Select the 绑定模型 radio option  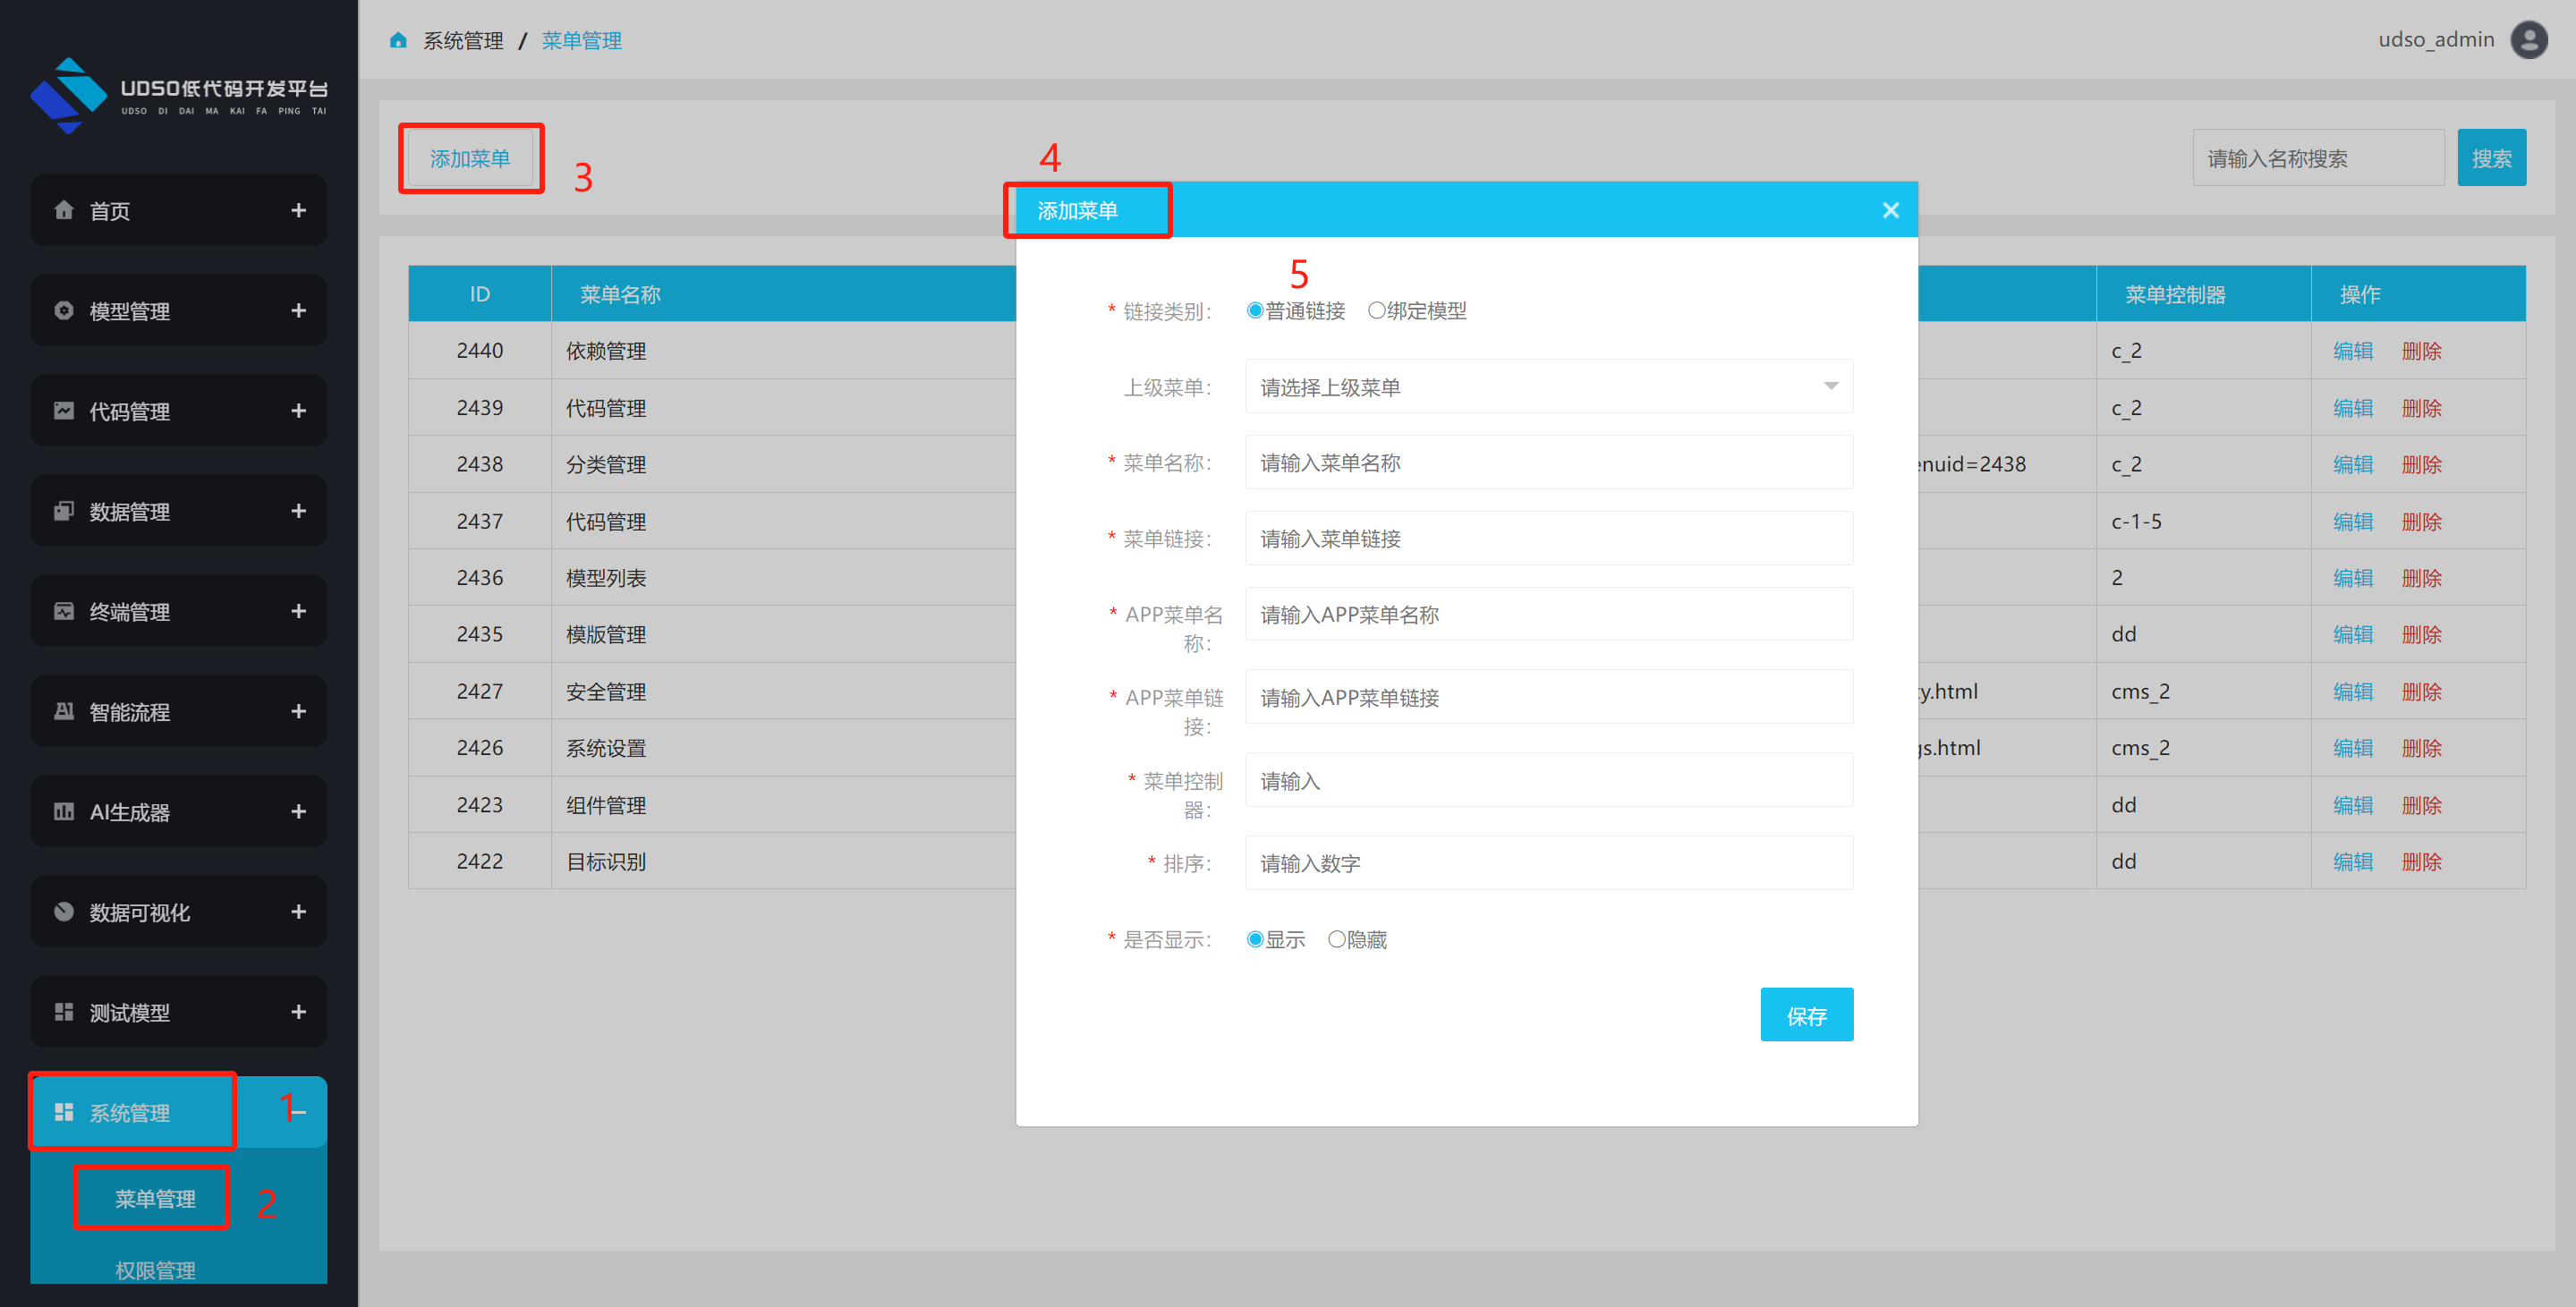tap(1377, 311)
